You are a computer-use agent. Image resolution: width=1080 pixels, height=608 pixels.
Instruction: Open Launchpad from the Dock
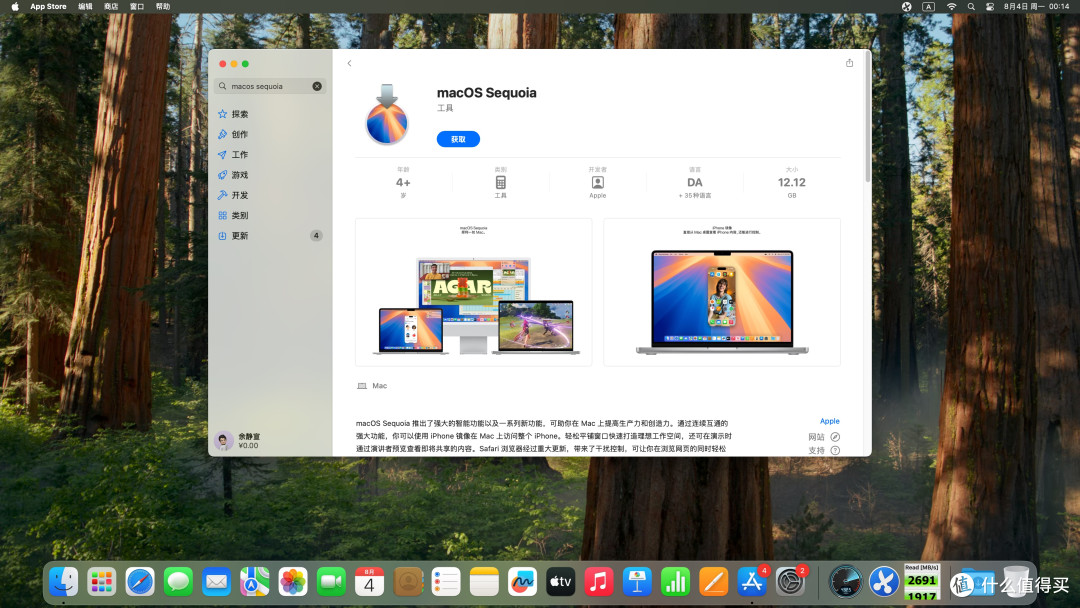tap(102, 582)
